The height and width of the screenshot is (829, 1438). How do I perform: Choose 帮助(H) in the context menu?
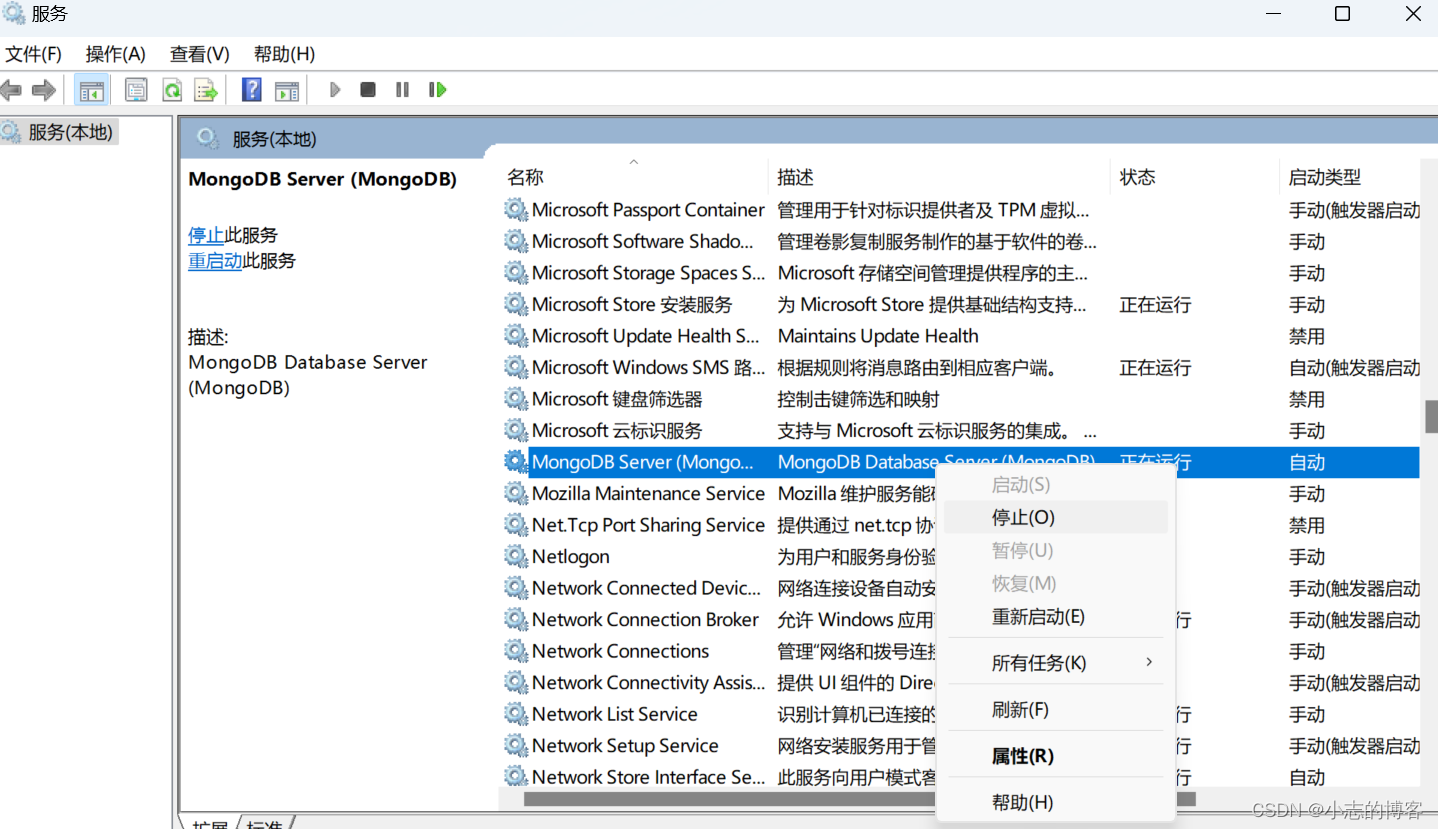(1056, 802)
